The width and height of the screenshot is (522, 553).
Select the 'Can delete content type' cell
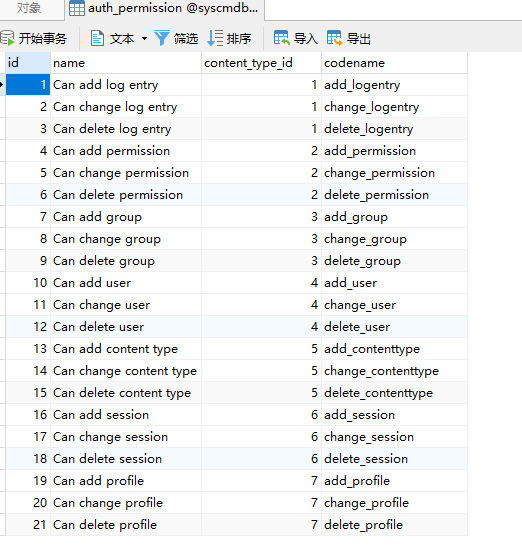pos(126,393)
